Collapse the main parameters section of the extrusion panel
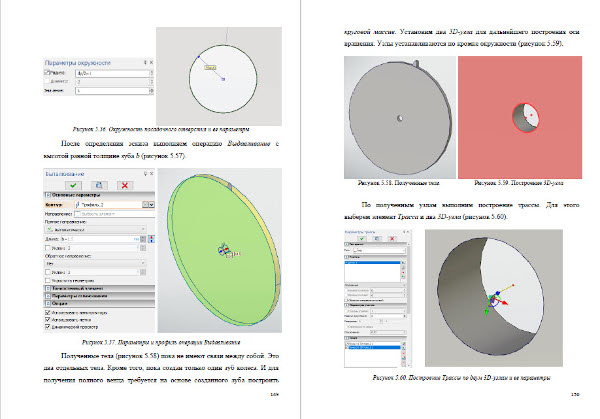Image resolution: width=600 pixels, height=419 pixels. 48,195
